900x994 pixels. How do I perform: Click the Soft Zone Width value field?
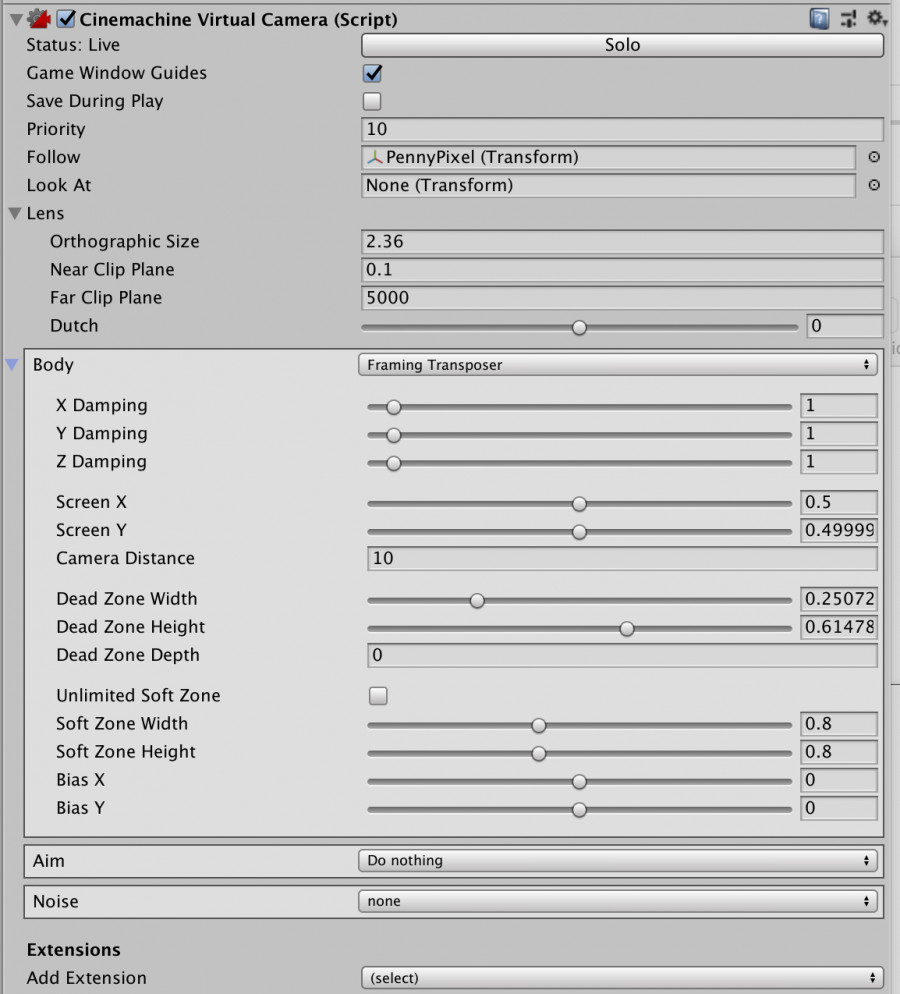(839, 723)
